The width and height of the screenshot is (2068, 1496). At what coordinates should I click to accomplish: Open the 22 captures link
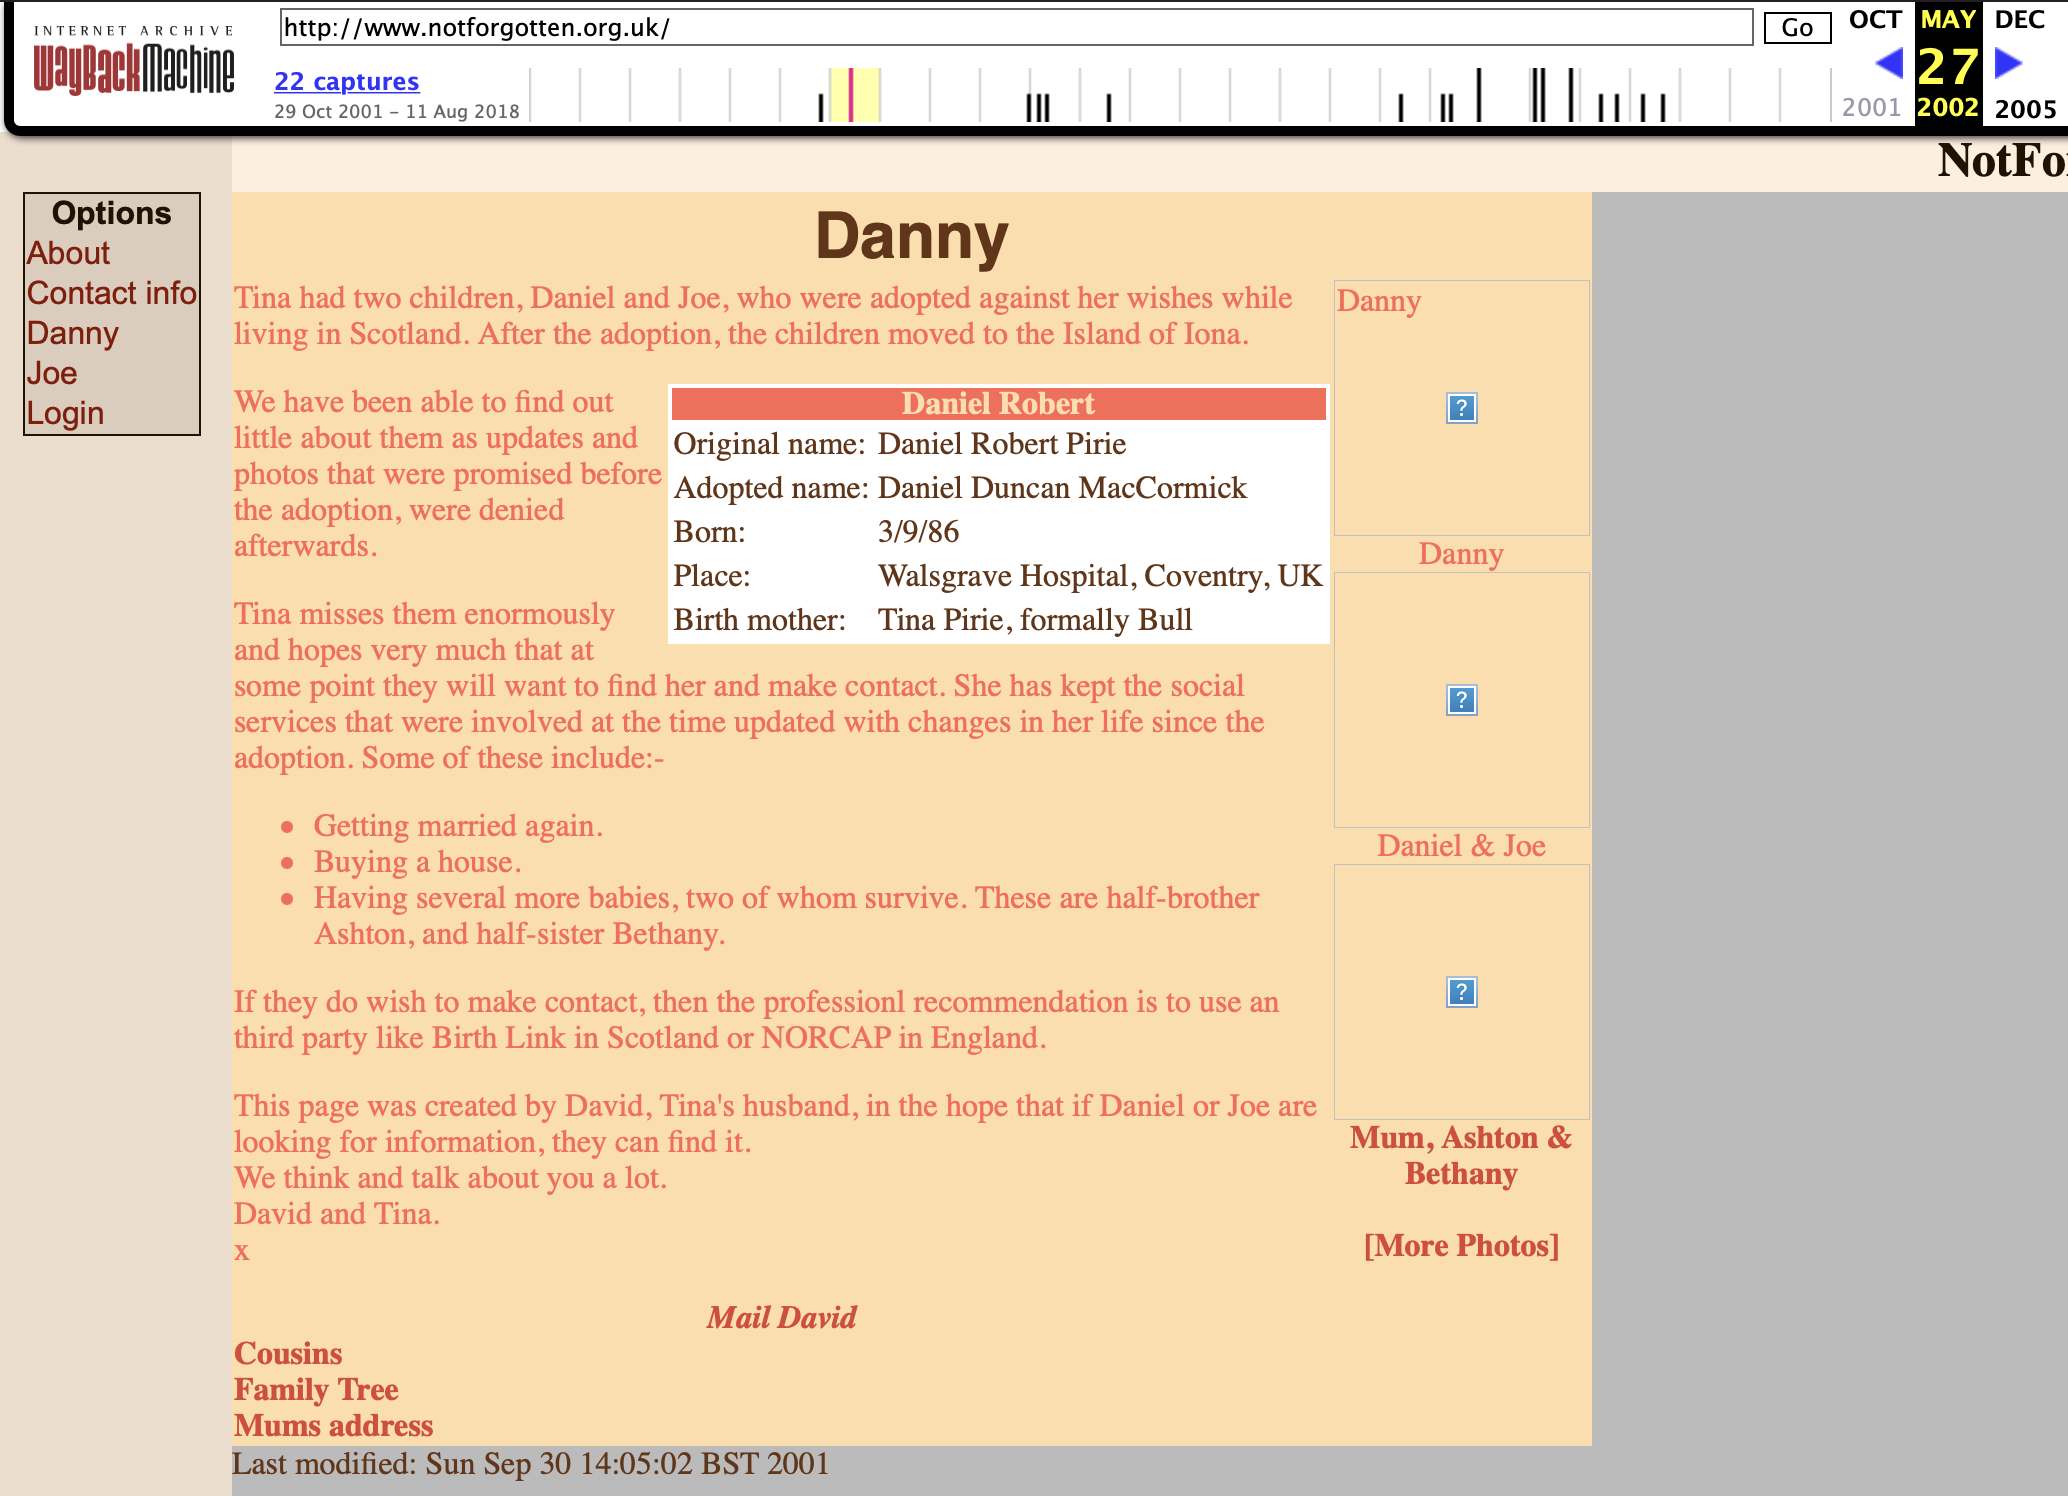coord(347,81)
